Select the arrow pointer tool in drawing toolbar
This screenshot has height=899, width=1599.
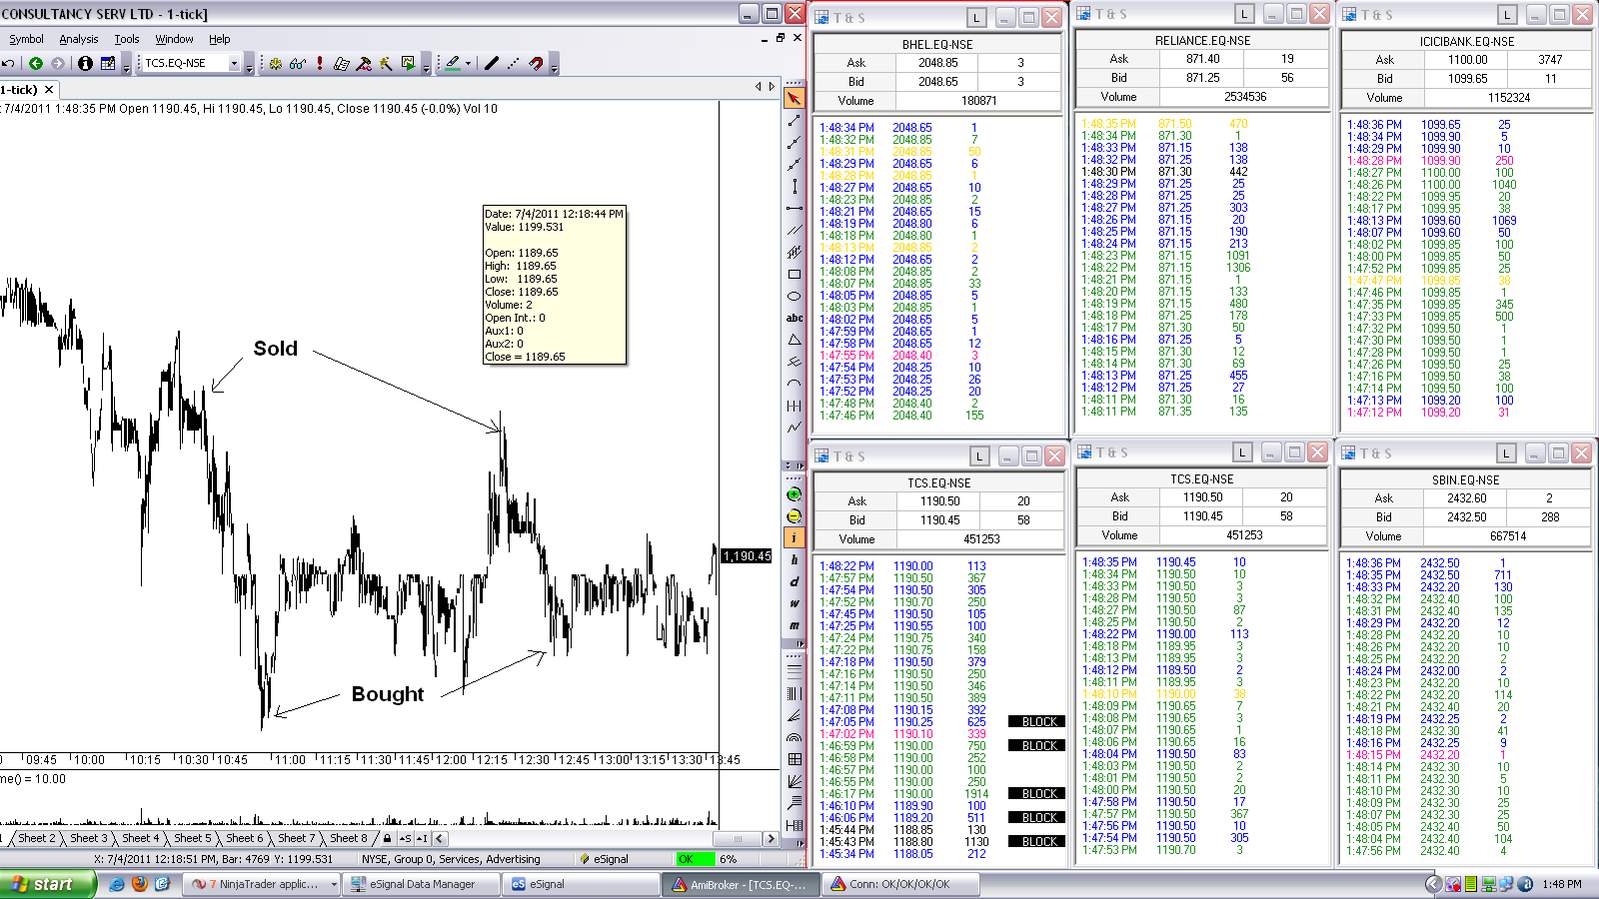[x=794, y=98]
